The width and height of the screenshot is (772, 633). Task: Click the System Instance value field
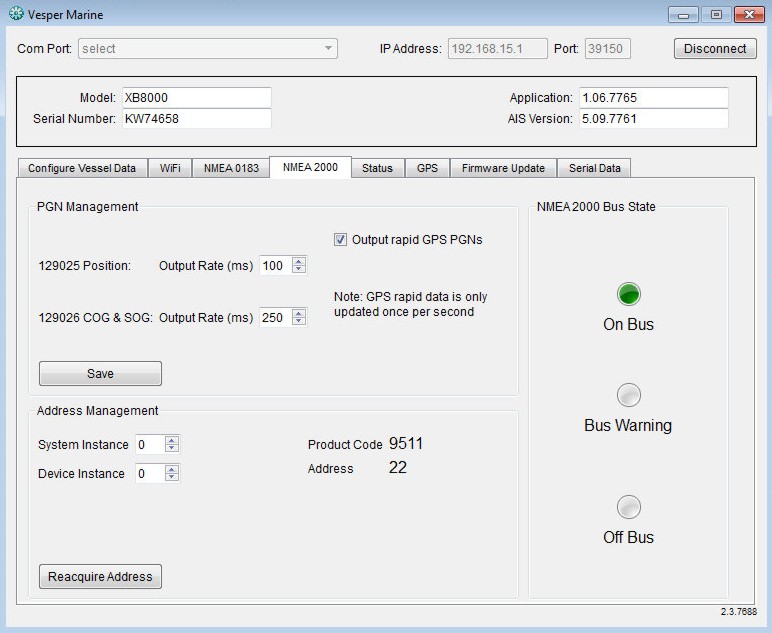(x=150, y=444)
